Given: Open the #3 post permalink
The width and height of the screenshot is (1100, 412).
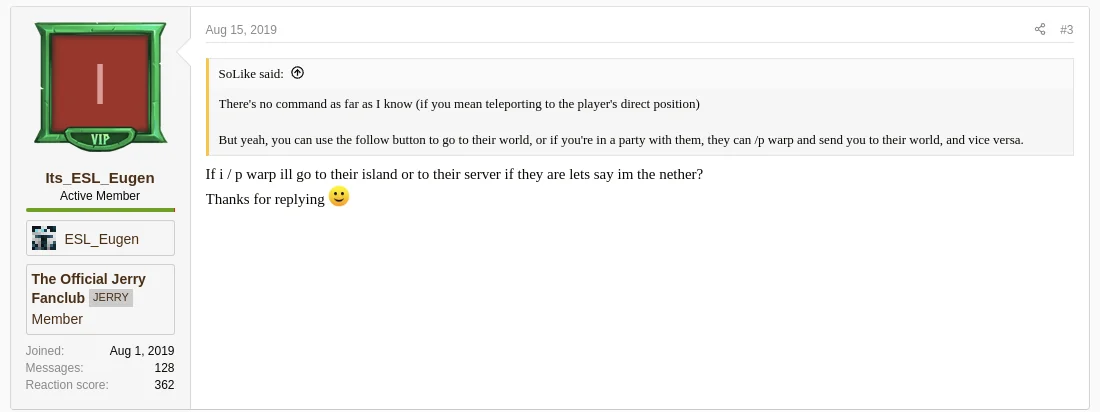Looking at the screenshot, I should [1066, 30].
